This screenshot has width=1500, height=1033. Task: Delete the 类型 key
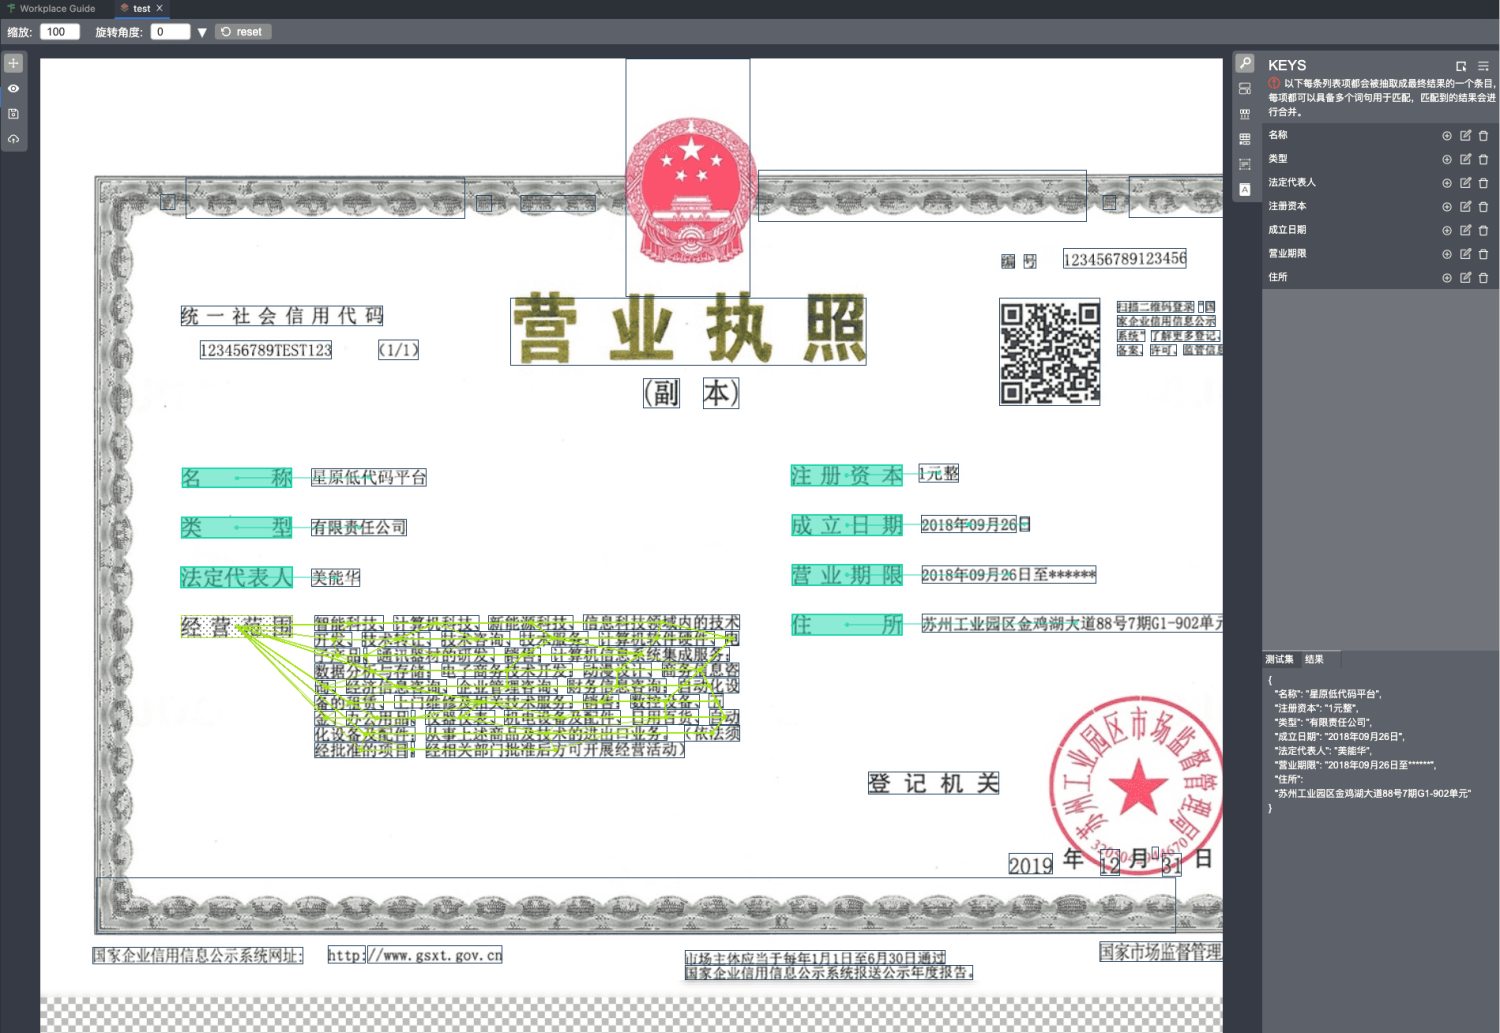pyautogui.click(x=1483, y=159)
